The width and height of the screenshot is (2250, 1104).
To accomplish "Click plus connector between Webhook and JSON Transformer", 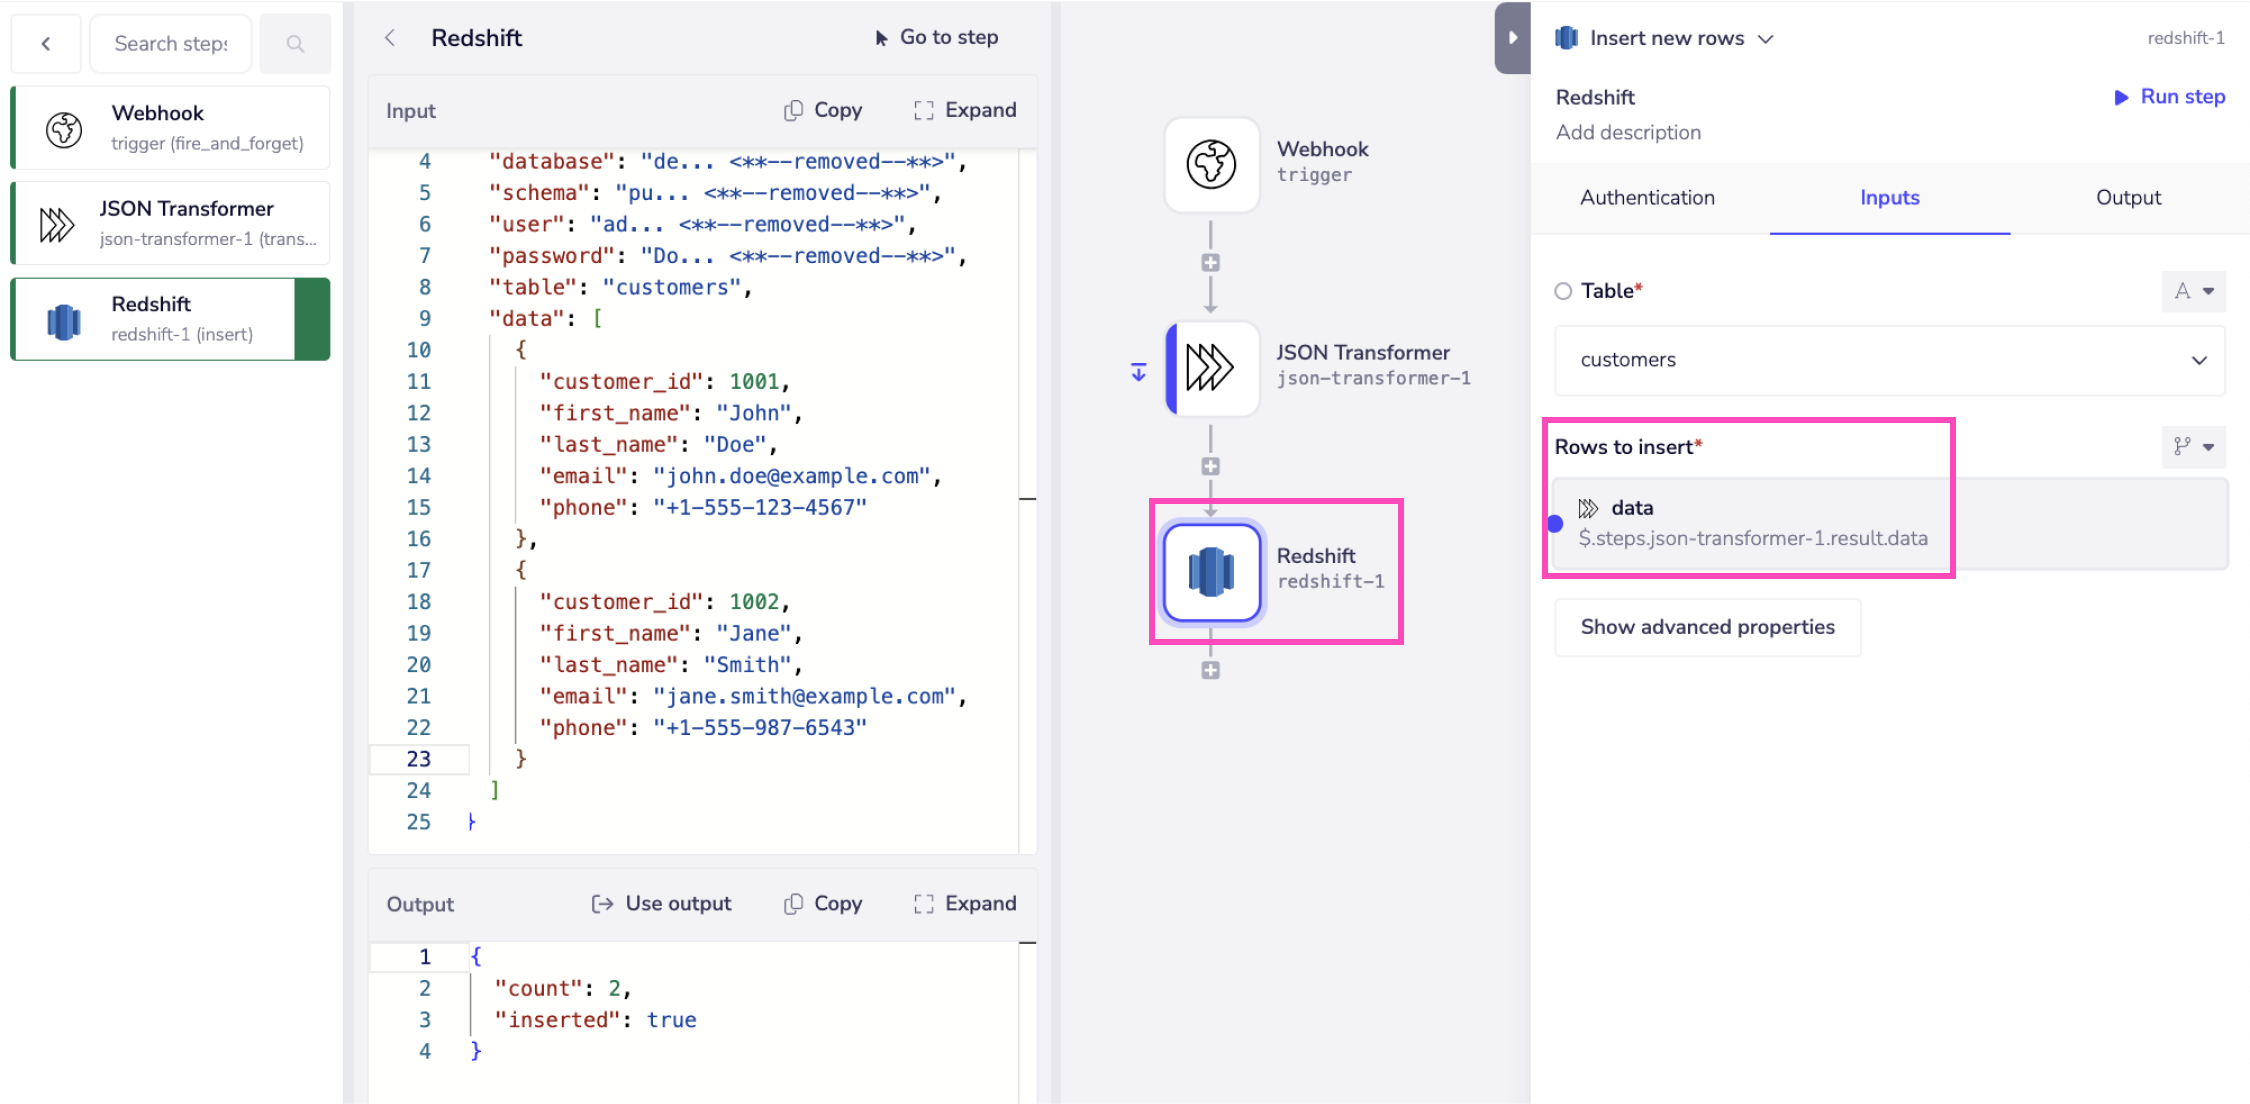I will pyautogui.click(x=1210, y=263).
